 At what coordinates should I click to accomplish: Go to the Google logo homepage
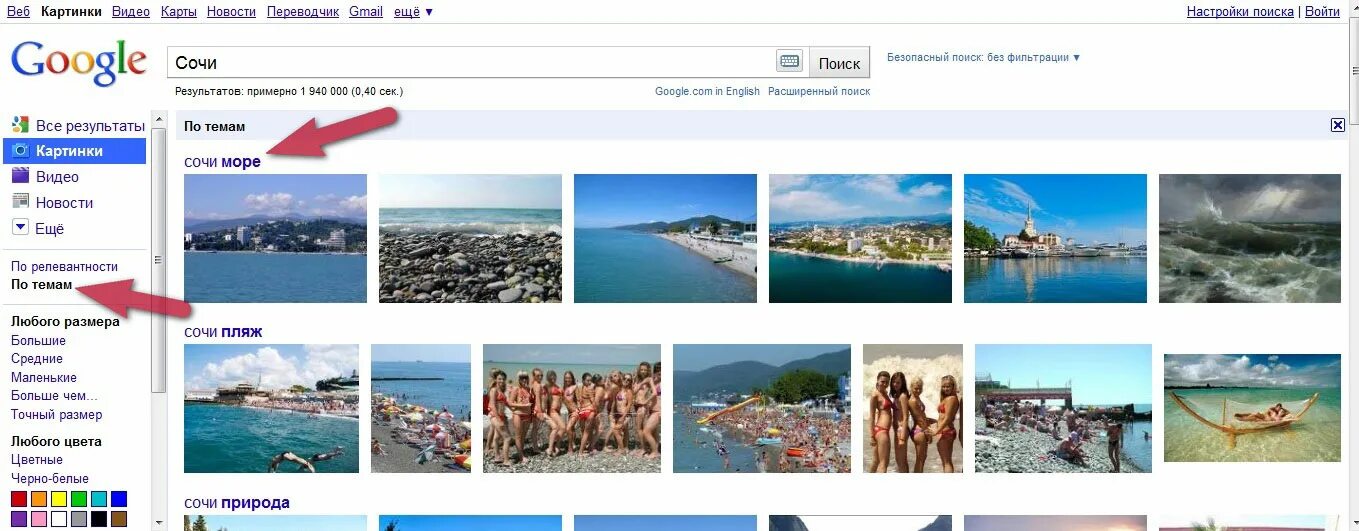79,64
